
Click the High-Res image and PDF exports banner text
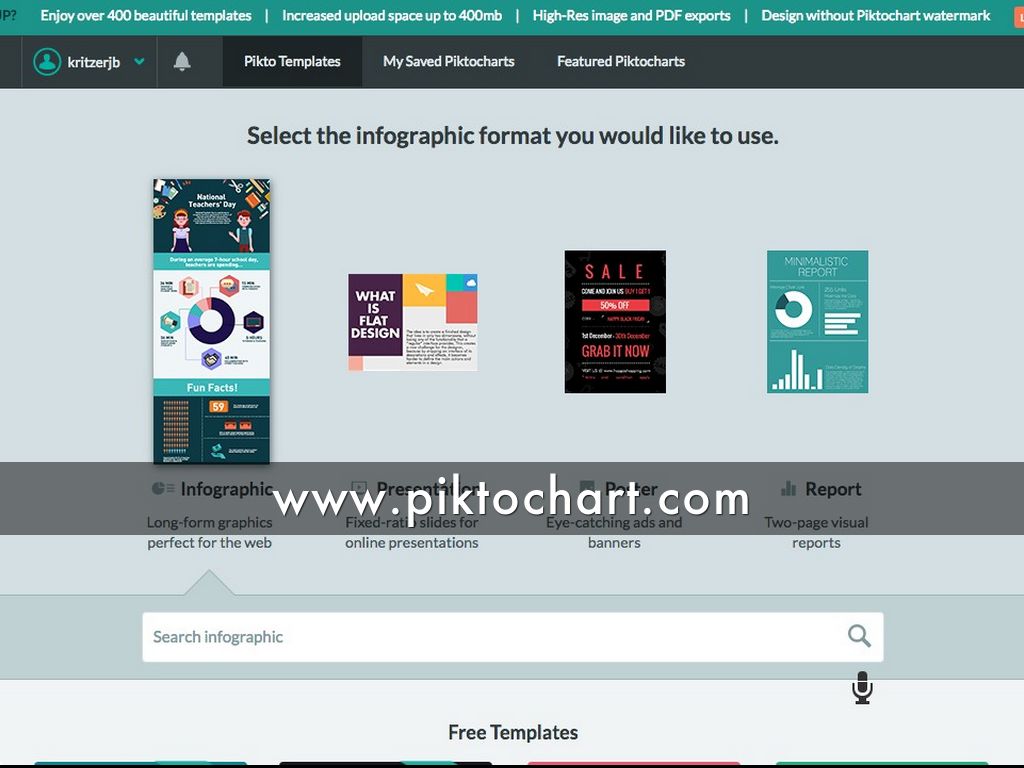pyautogui.click(x=631, y=16)
